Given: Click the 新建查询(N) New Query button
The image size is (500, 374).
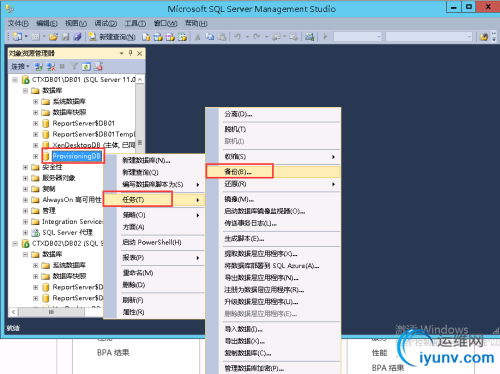Looking at the screenshot, I should (x=112, y=37).
